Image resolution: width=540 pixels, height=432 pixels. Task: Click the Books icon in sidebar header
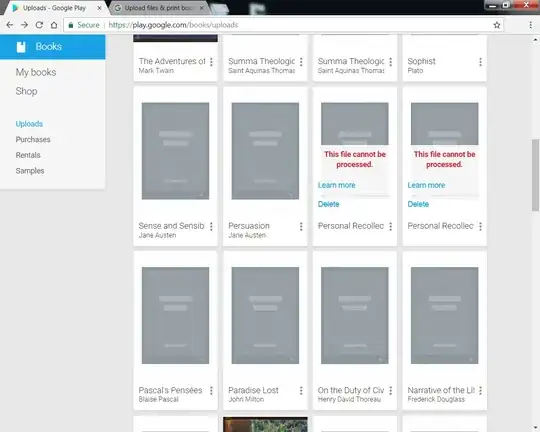[21, 47]
